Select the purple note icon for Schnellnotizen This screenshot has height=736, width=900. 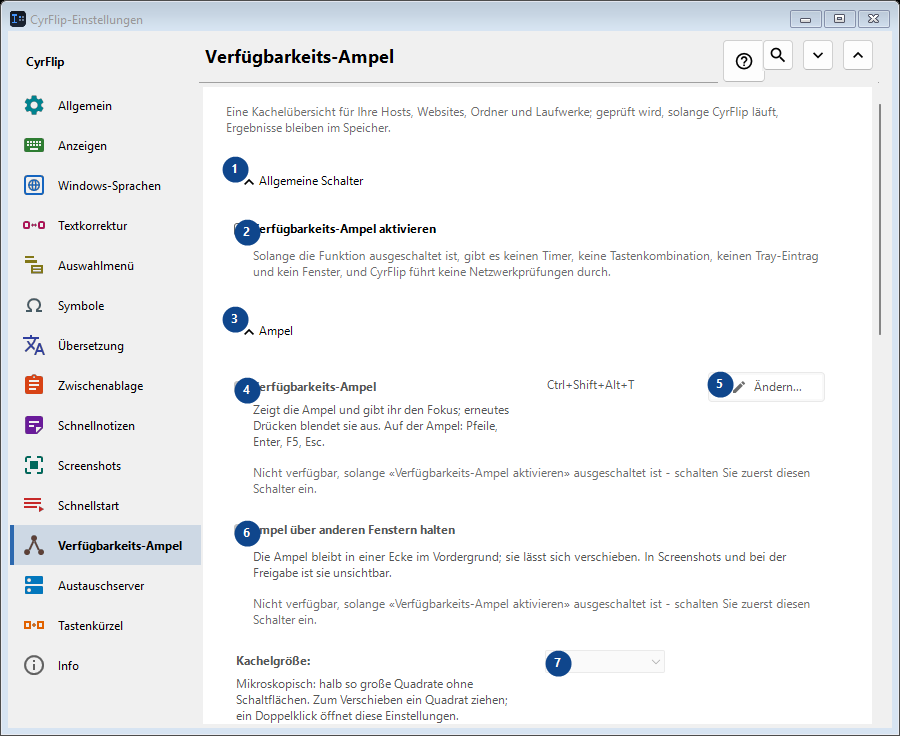coord(34,425)
